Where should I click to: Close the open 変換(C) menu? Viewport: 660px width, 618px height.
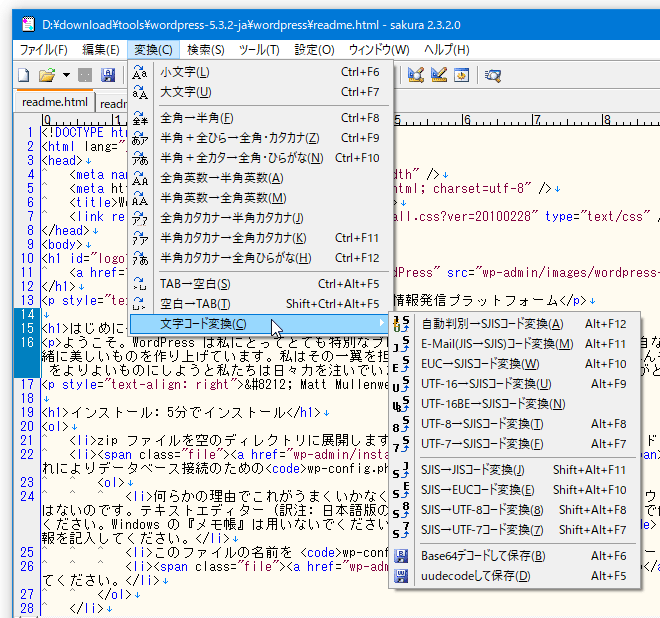pos(153,50)
